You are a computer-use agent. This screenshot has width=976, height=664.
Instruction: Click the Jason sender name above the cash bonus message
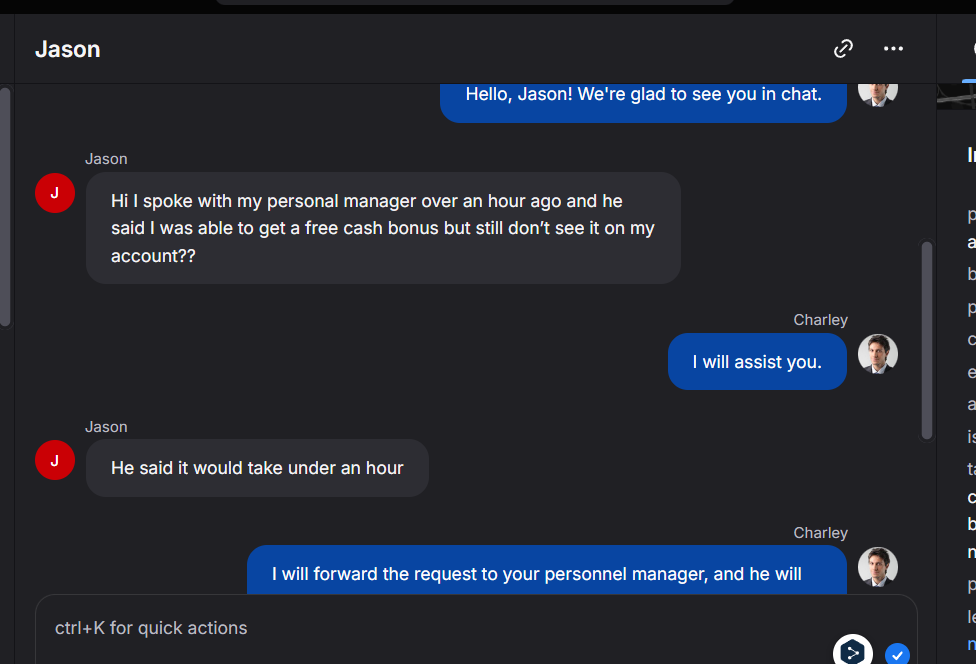coord(106,159)
